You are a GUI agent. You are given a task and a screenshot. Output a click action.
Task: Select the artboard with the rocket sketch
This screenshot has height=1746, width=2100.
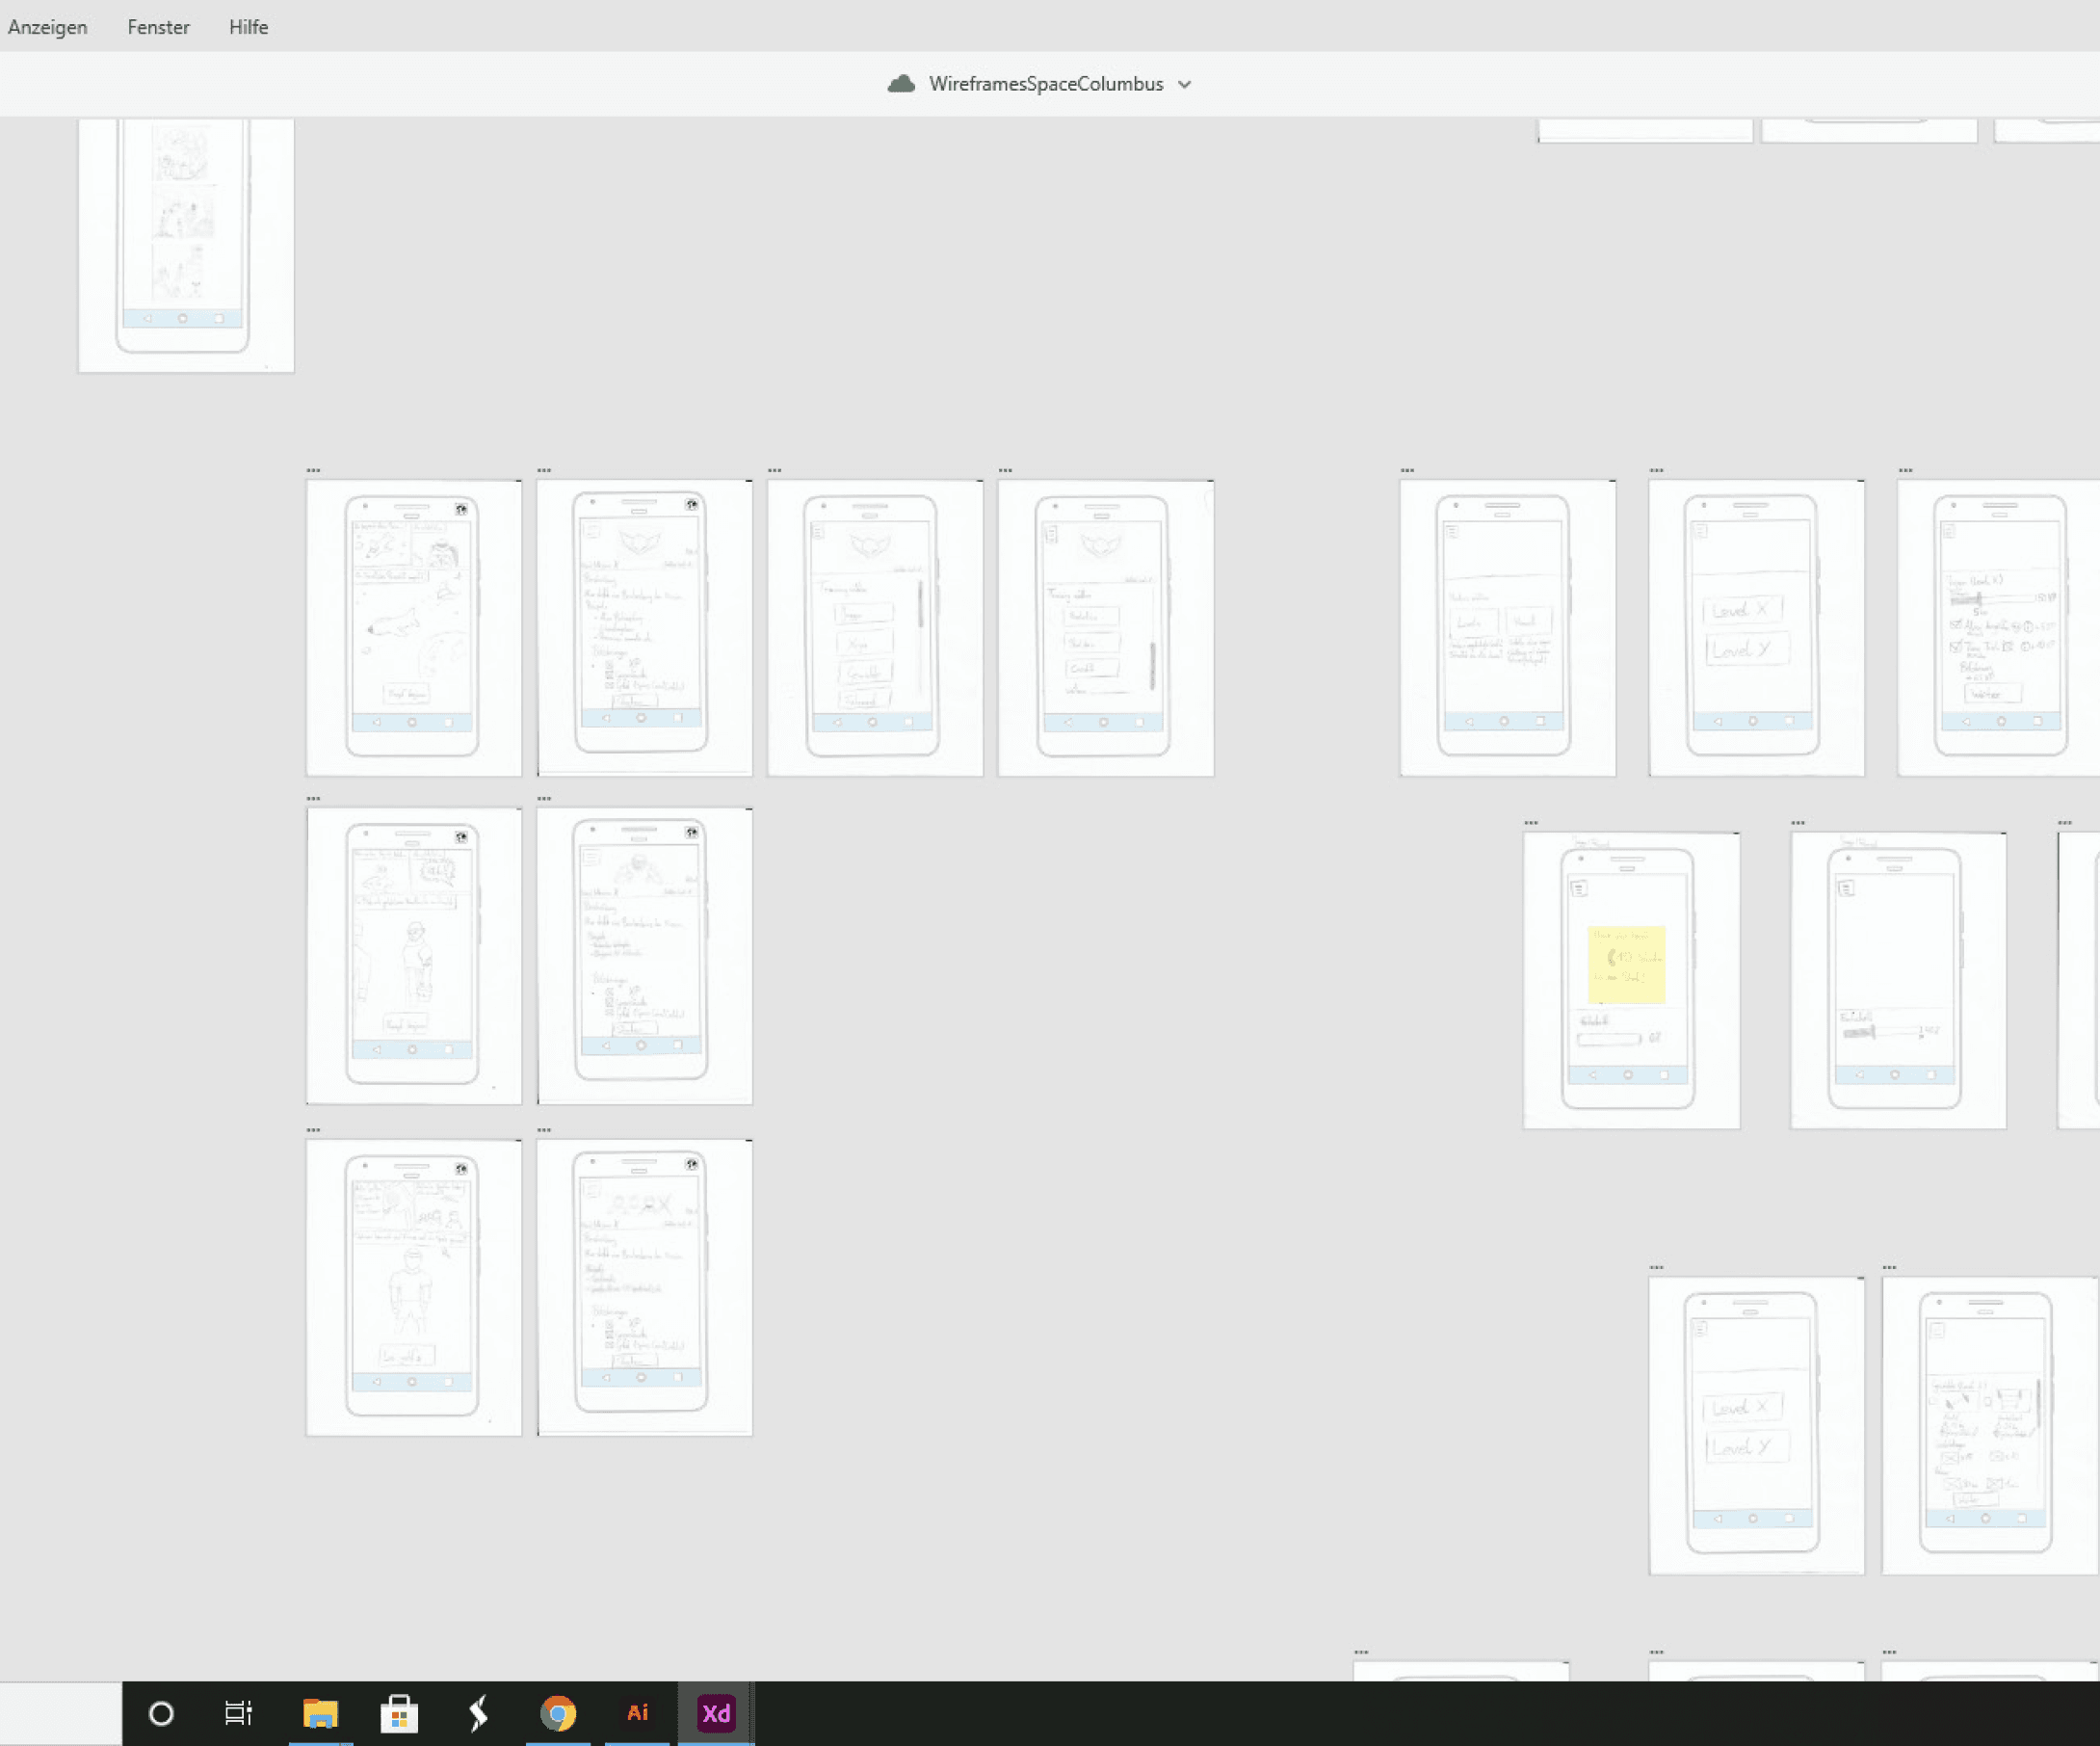tap(413, 627)
